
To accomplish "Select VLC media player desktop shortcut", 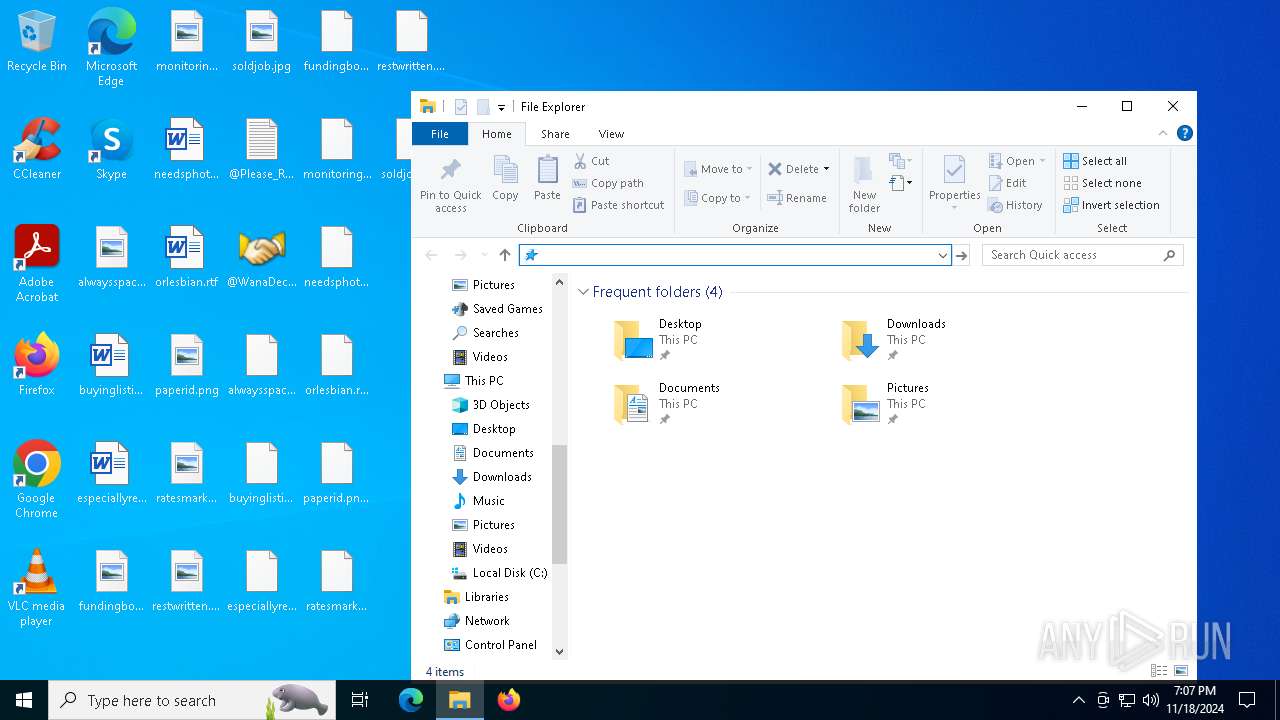I will tap(36, 588).
